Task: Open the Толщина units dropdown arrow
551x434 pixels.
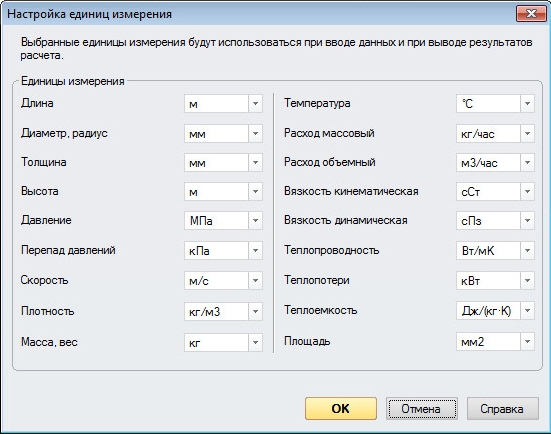Action: [255, 163]
